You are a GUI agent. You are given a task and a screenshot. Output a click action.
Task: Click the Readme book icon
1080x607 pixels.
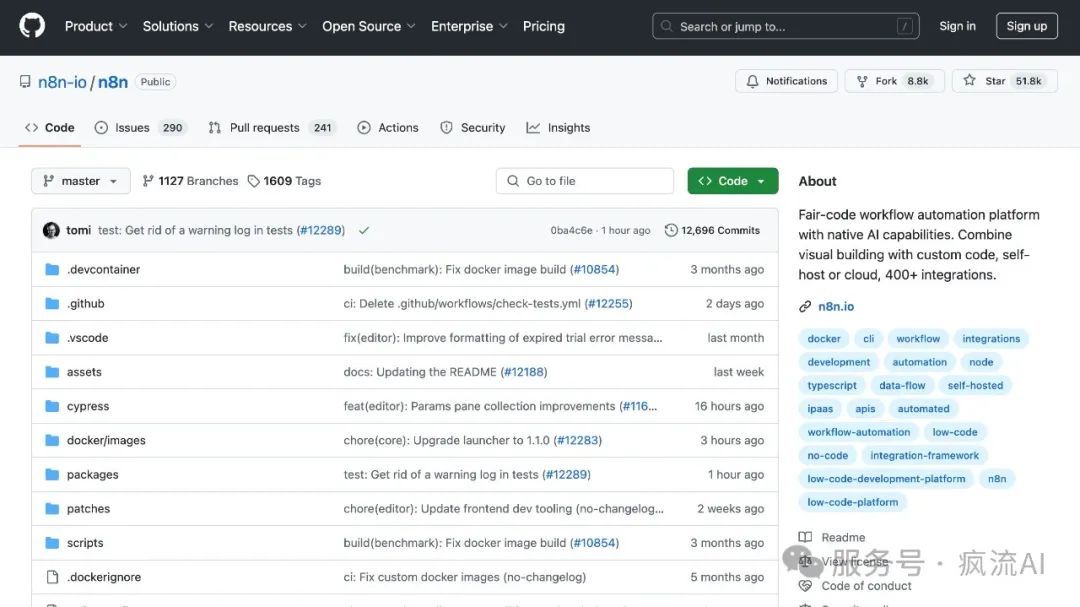(x=804, y=537)
